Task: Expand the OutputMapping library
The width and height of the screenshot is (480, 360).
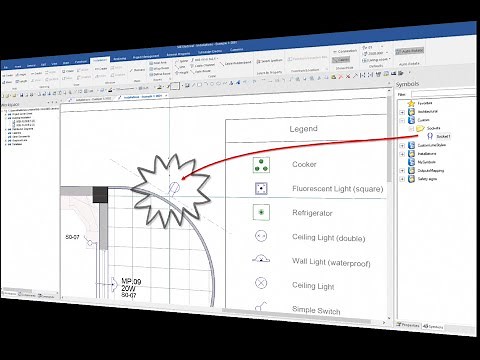Action: pos(402,170)
